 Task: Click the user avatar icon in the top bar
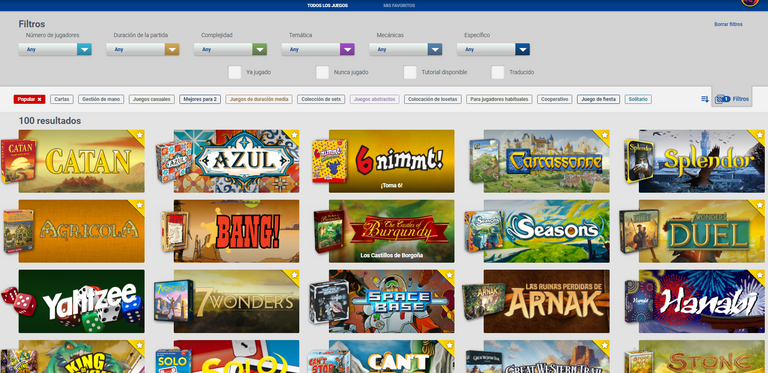pos(750,1)
